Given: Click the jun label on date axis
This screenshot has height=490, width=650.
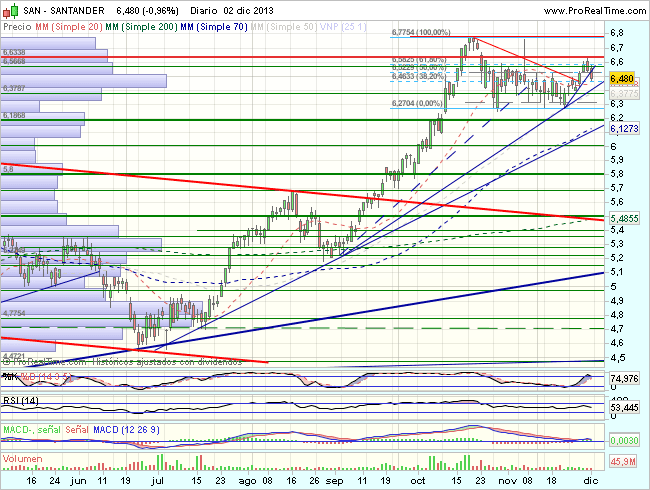Looking at the screenshot, I should coord(78,481).
